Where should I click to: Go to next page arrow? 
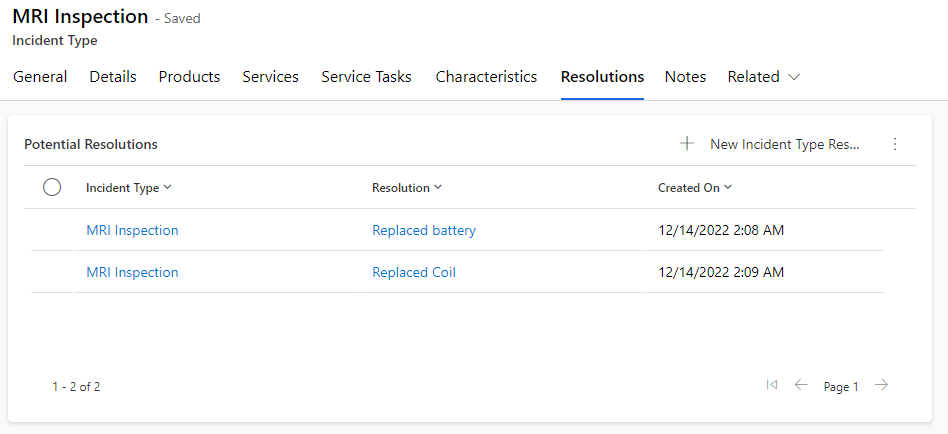[x=881, y=385]
